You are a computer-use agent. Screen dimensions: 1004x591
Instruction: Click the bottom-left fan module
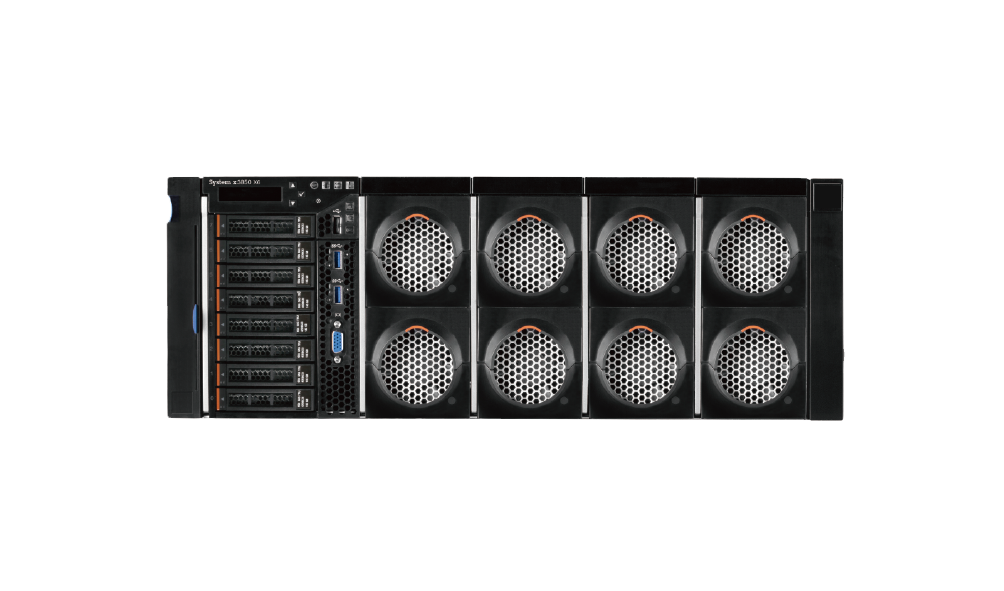coord(417,362)
